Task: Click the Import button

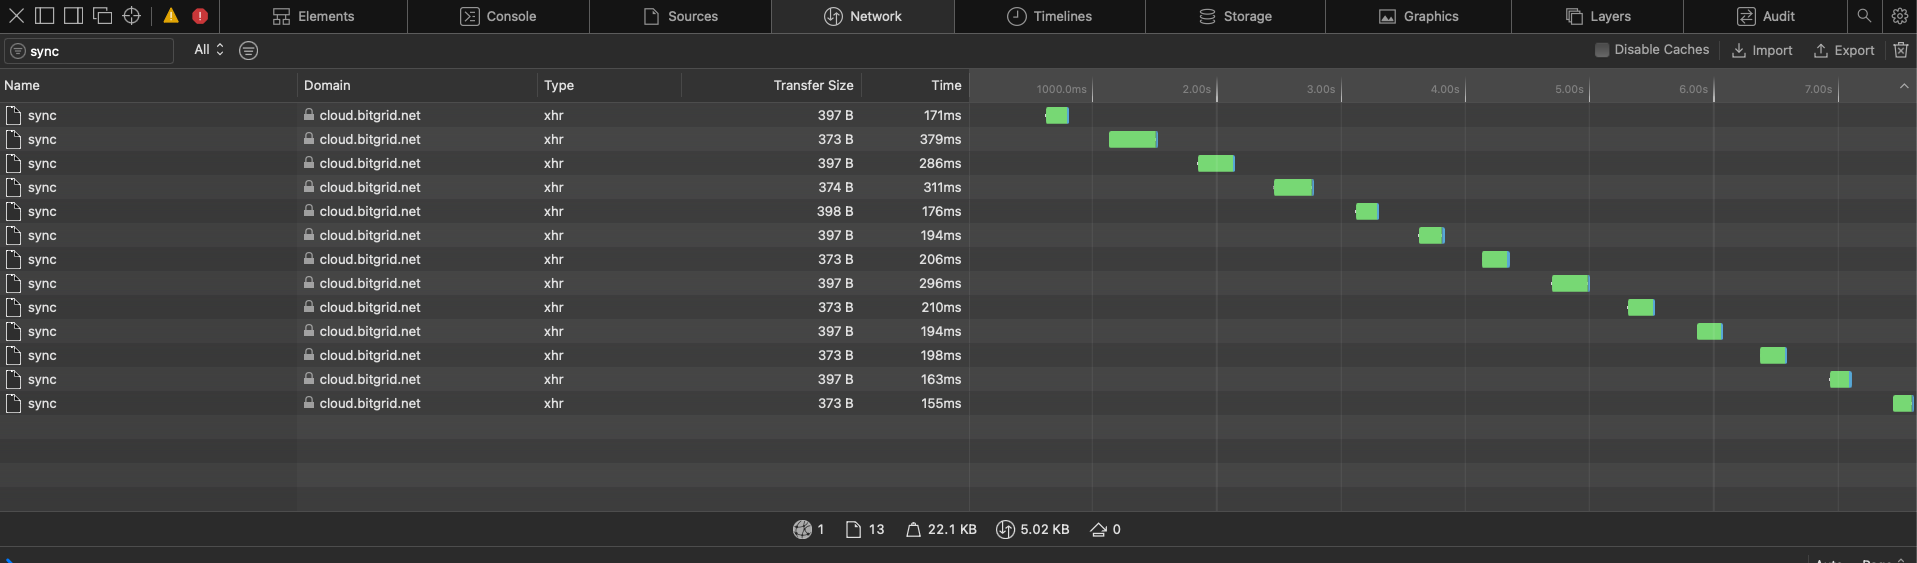Action: (1762, 50)
